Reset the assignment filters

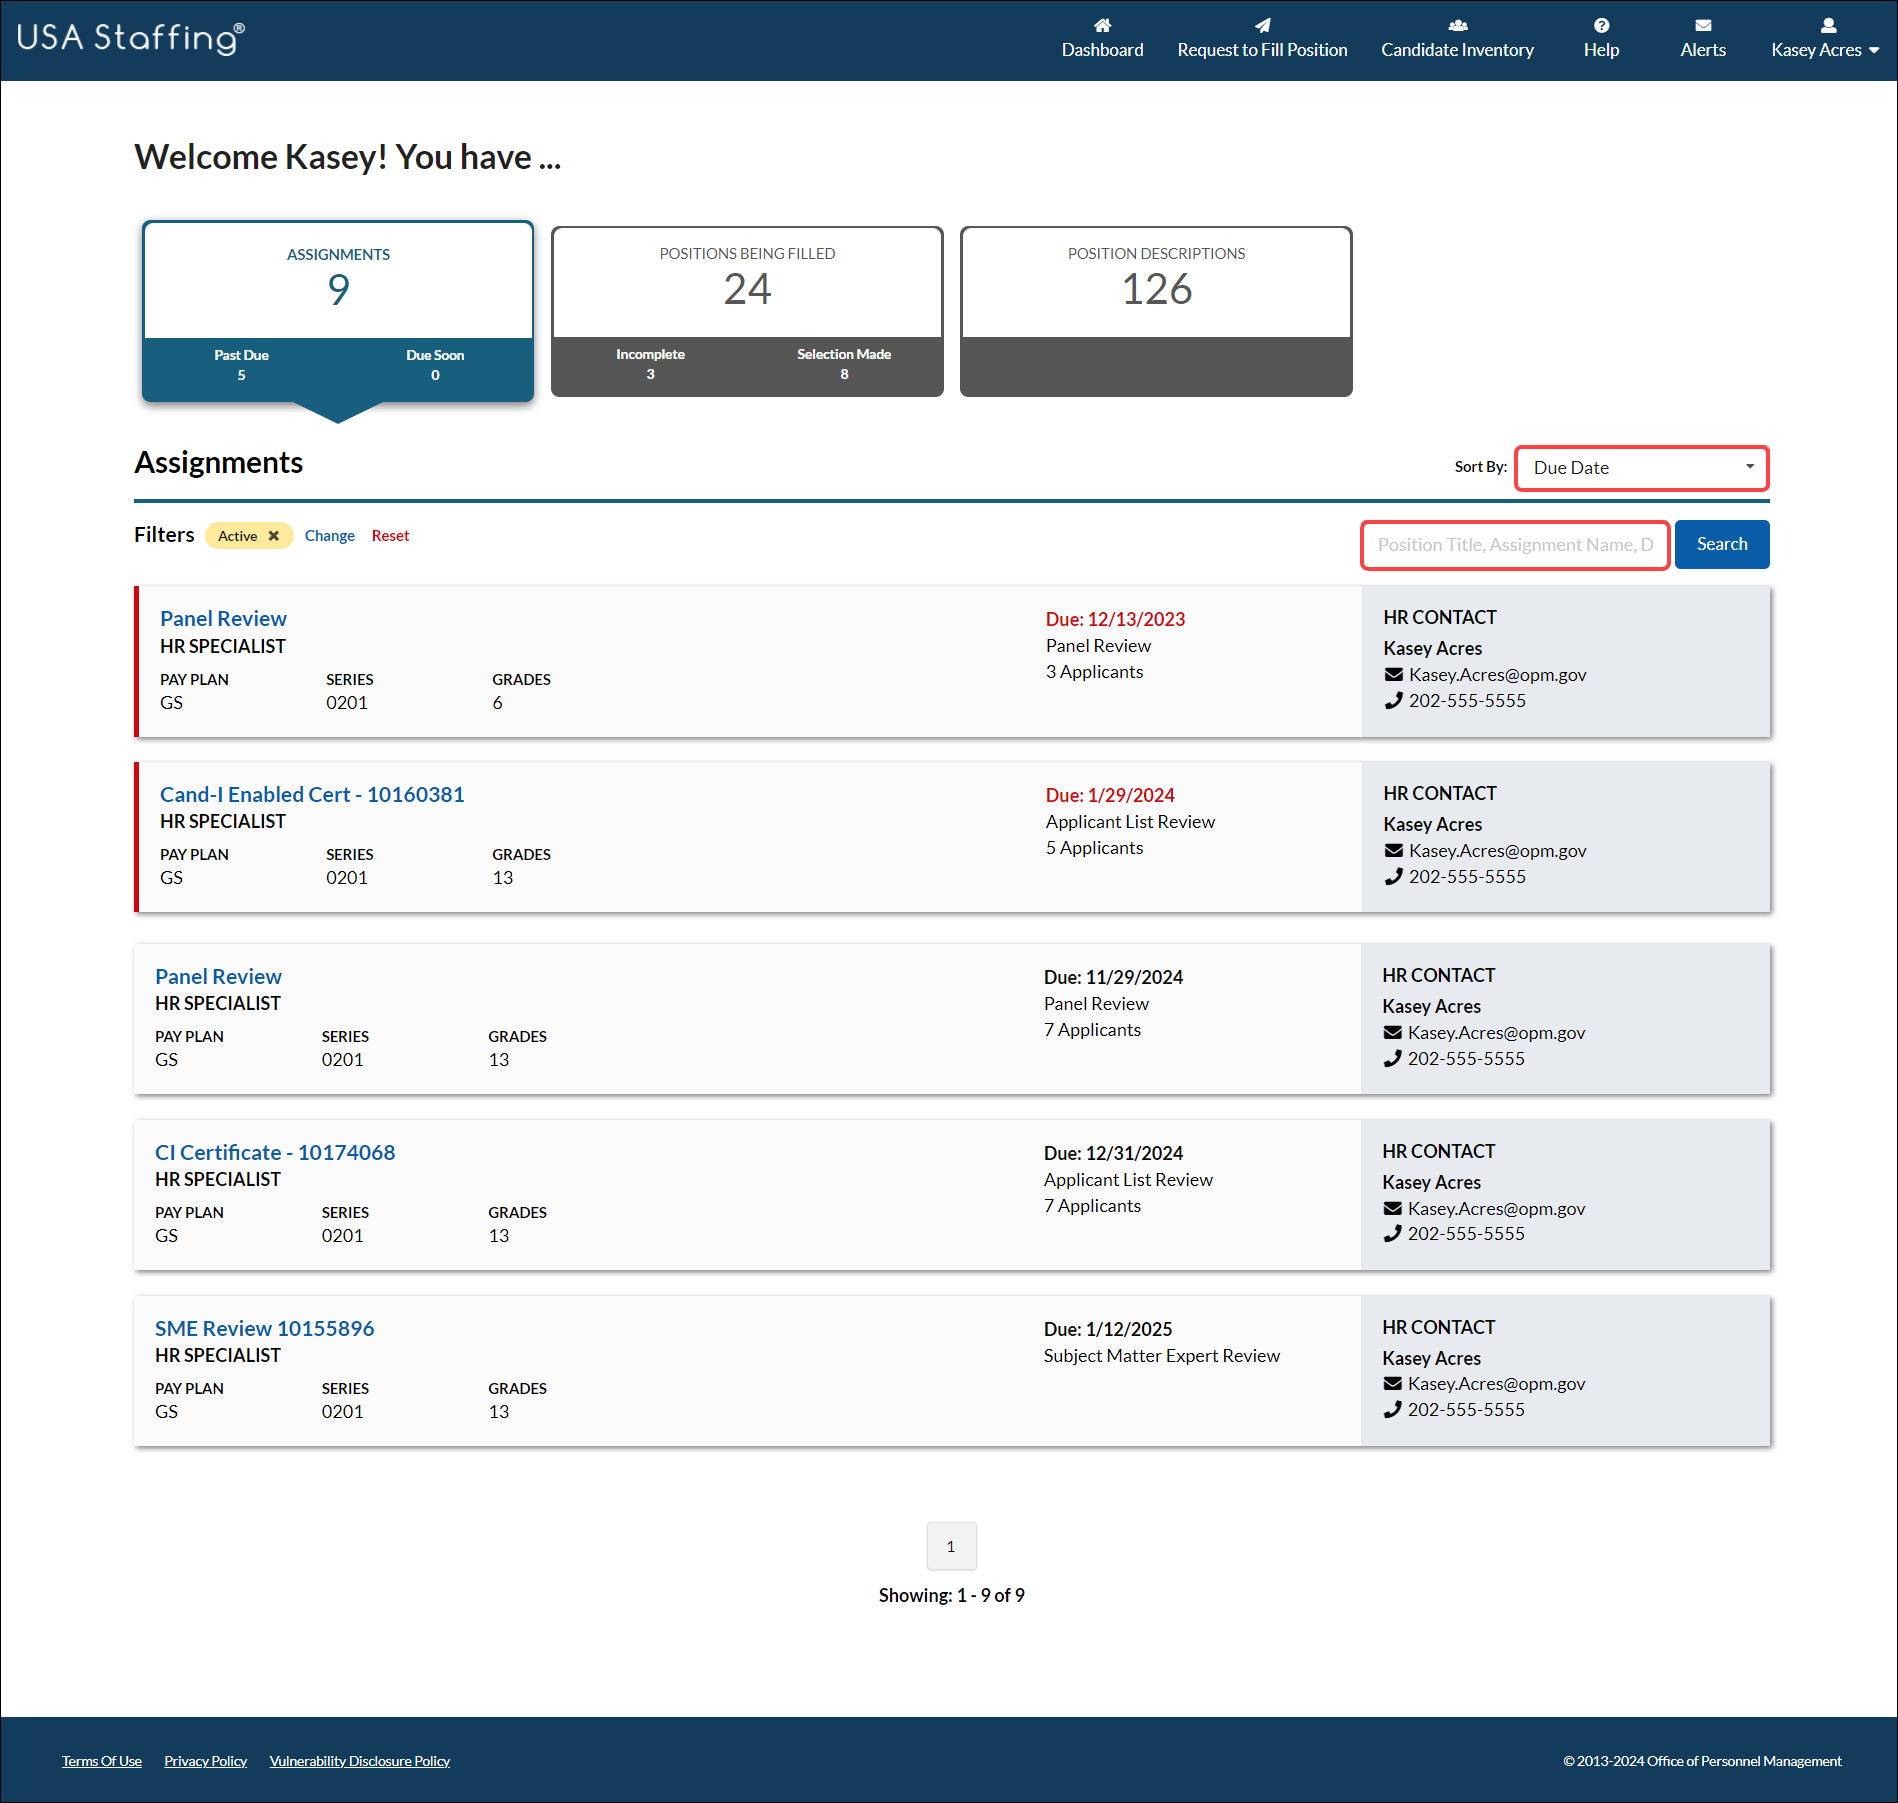point(390,535)
